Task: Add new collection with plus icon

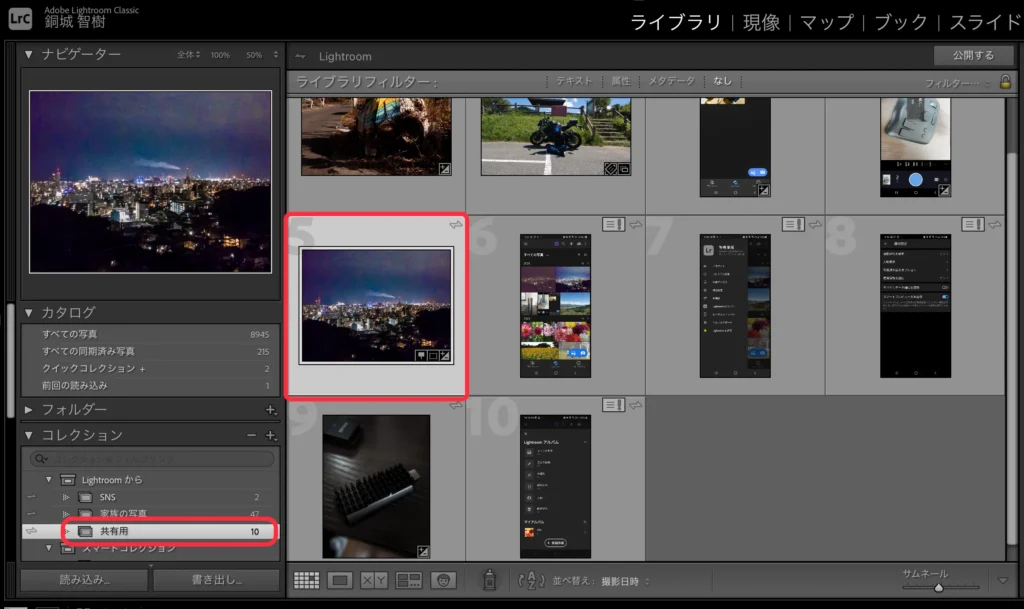Action: click(269, 436)
